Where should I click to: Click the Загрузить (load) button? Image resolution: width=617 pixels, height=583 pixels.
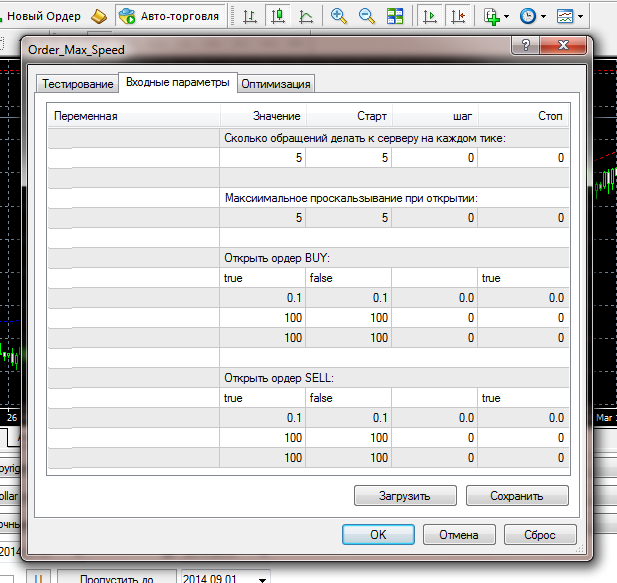point(405,496)
